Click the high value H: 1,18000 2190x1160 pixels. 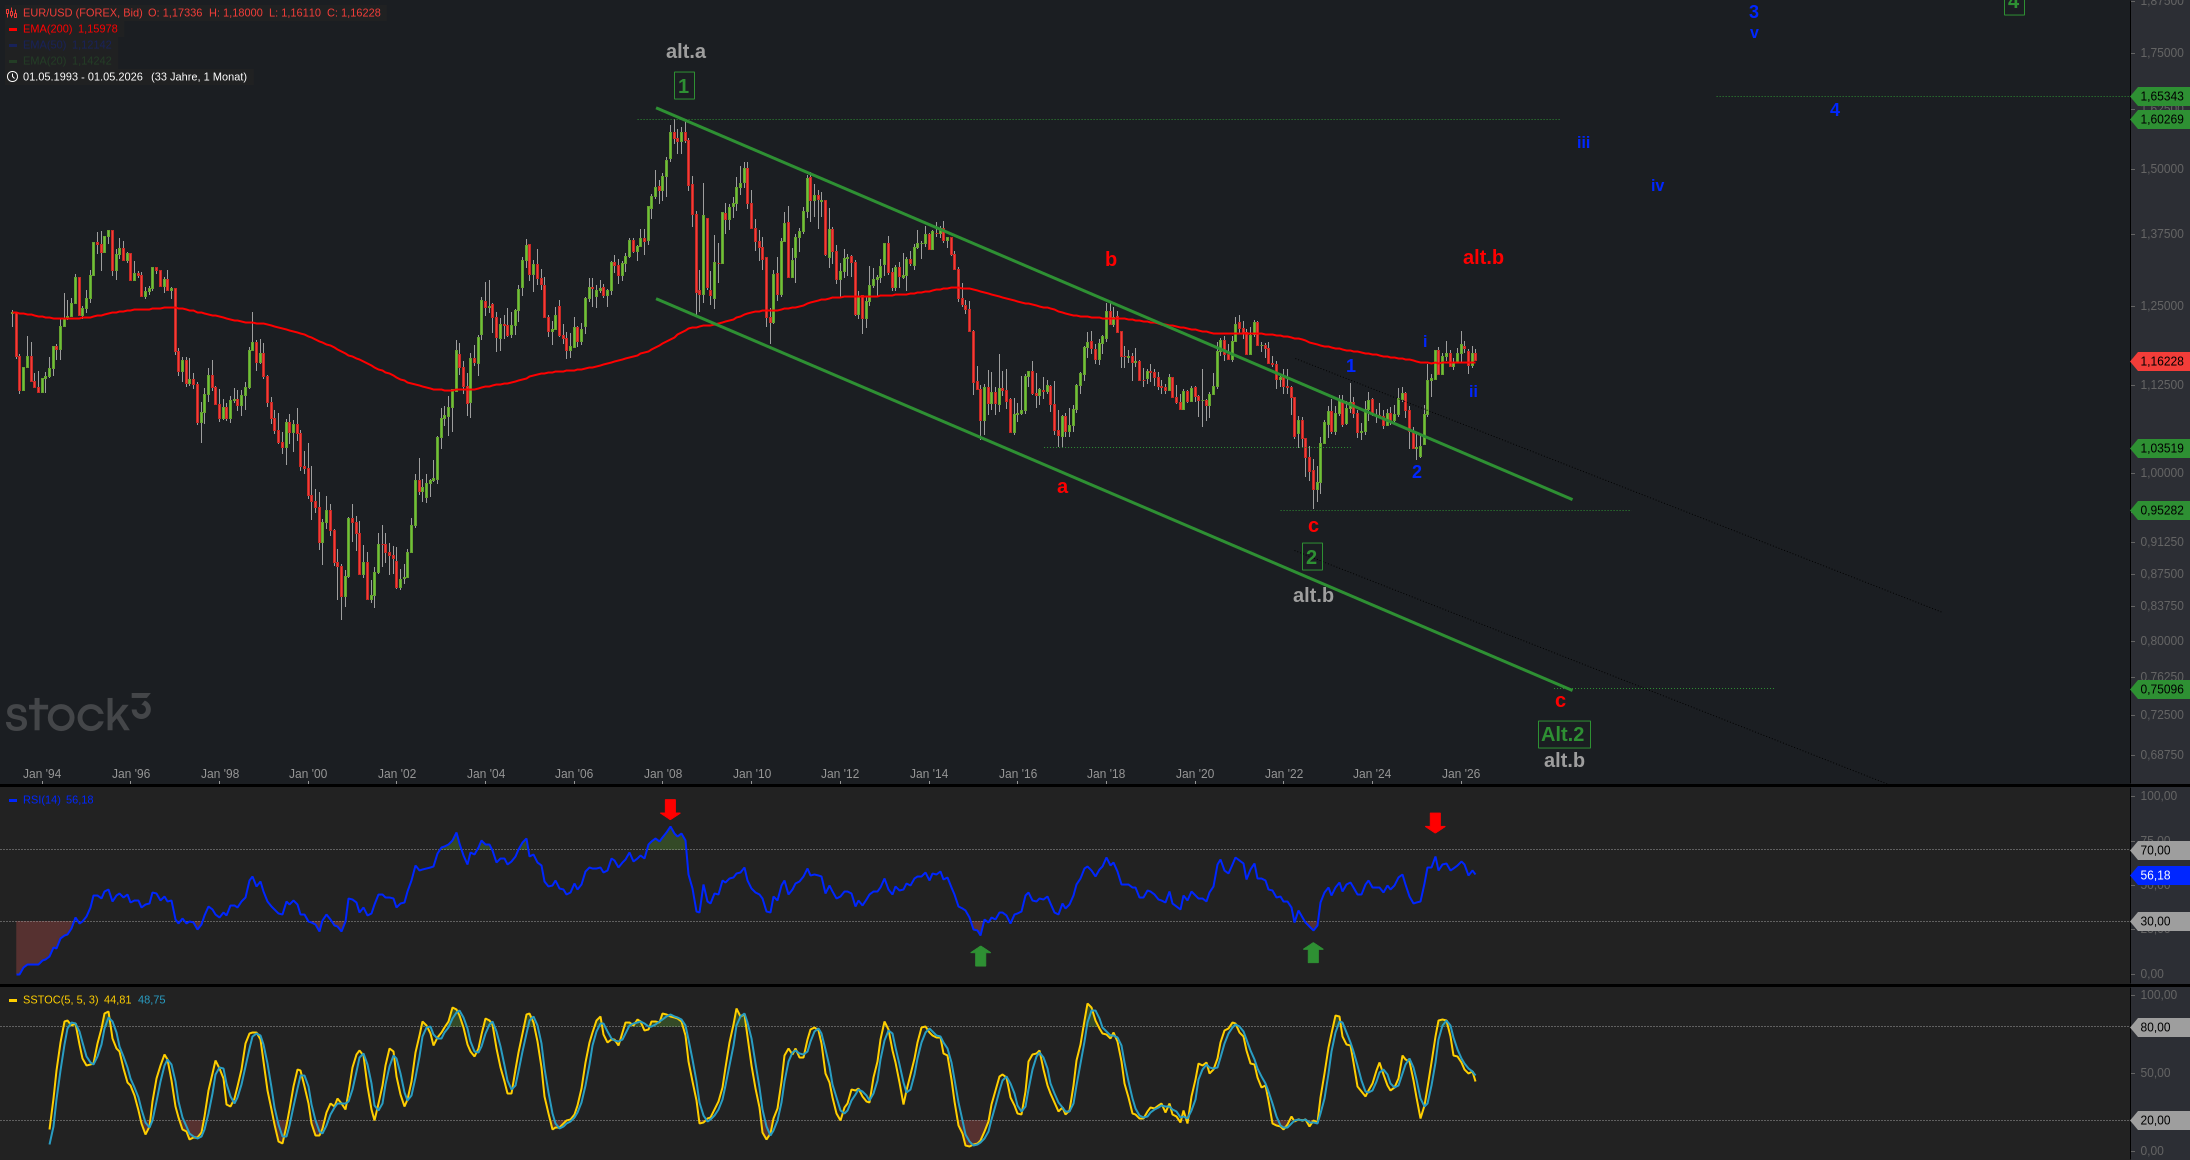(x=236, y=13)
